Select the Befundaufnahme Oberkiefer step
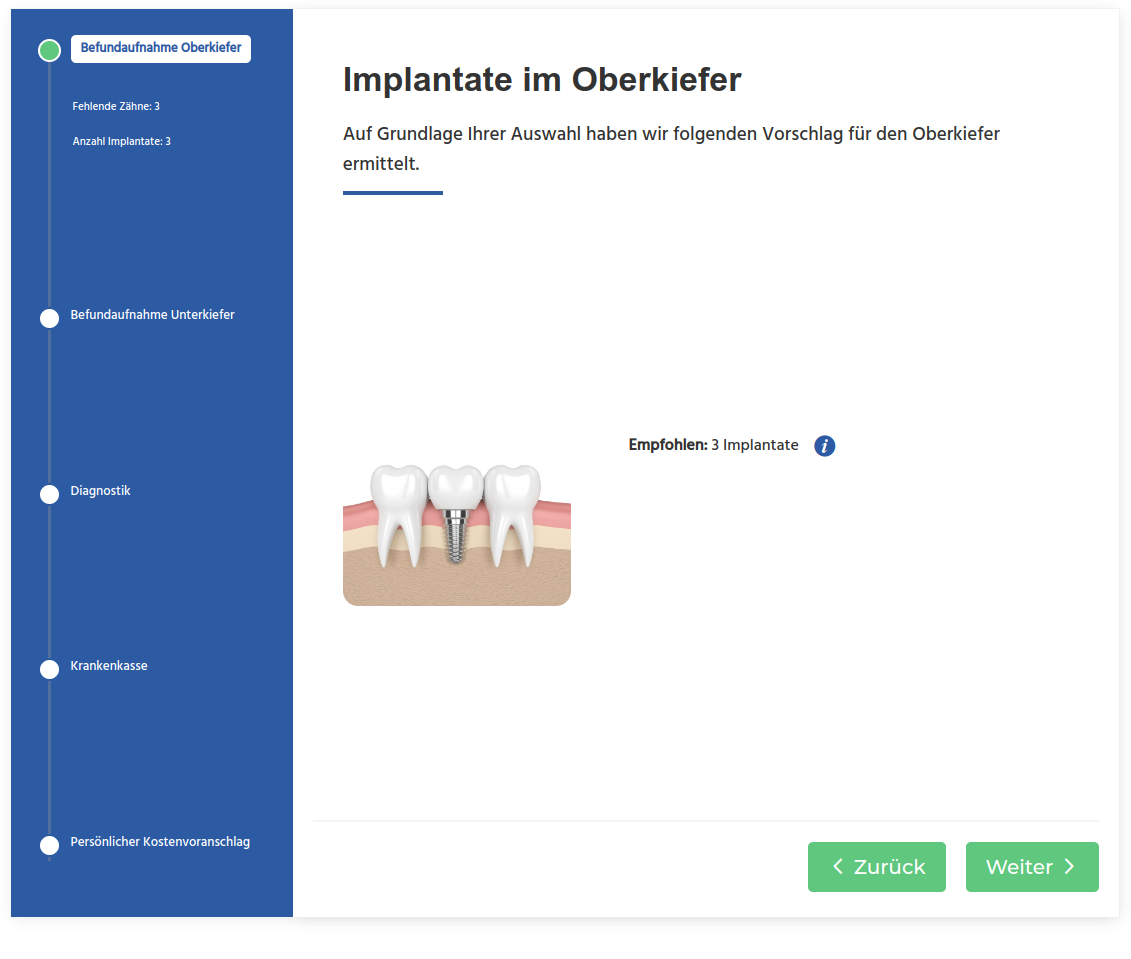Image resolution: width=1131 pixels, height=959 pixels. 161,48
